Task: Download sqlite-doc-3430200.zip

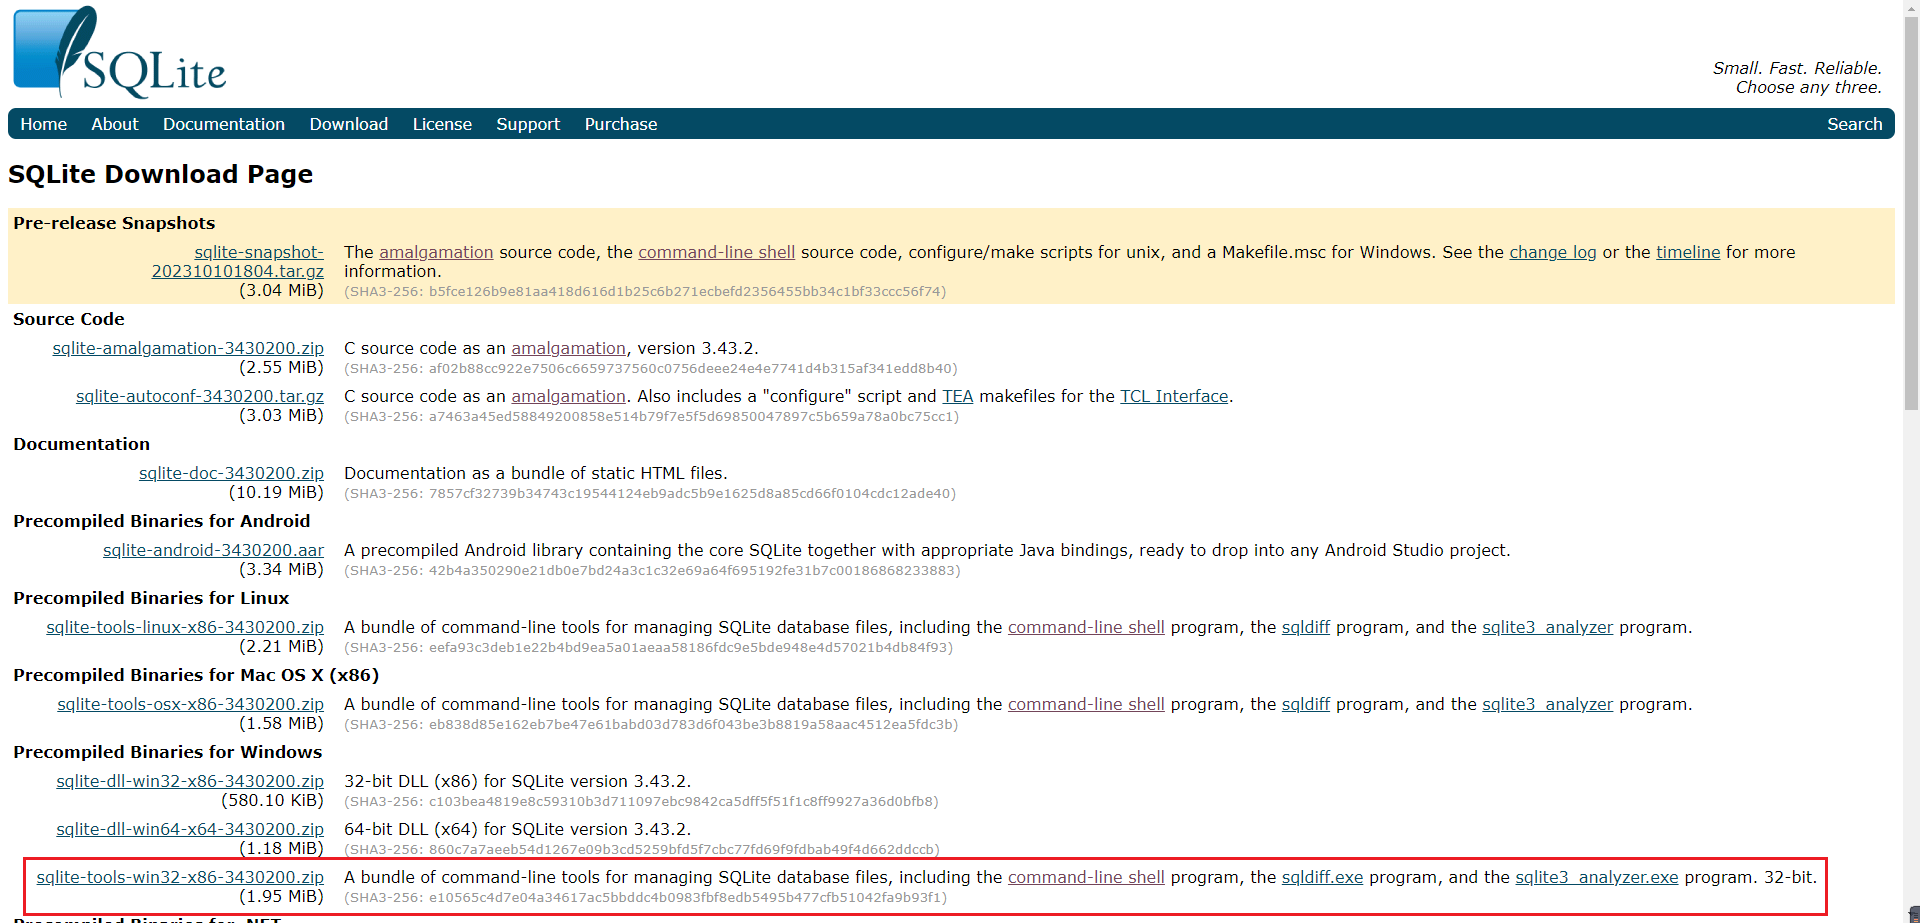Action: pos(231,473)
